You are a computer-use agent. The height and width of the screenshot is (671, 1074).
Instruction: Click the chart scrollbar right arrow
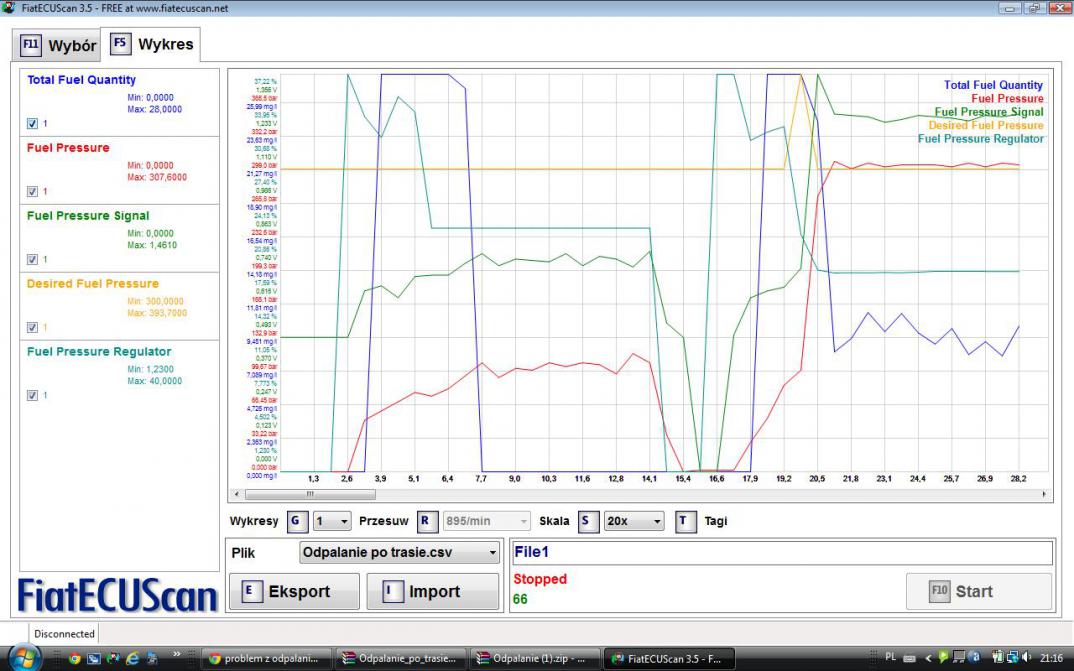tap(1044, 494)
